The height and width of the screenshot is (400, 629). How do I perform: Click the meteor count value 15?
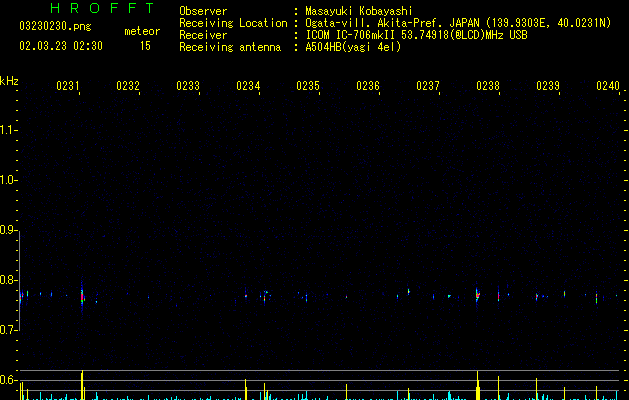tap(145, 46)
